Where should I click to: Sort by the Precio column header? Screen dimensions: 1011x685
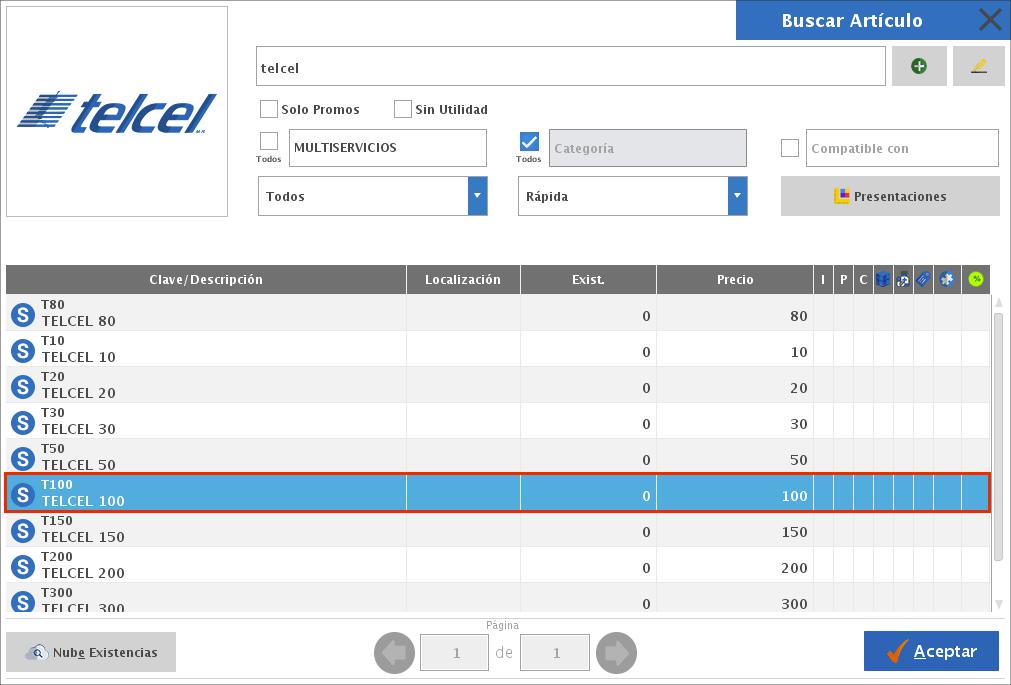coord(735,280)
